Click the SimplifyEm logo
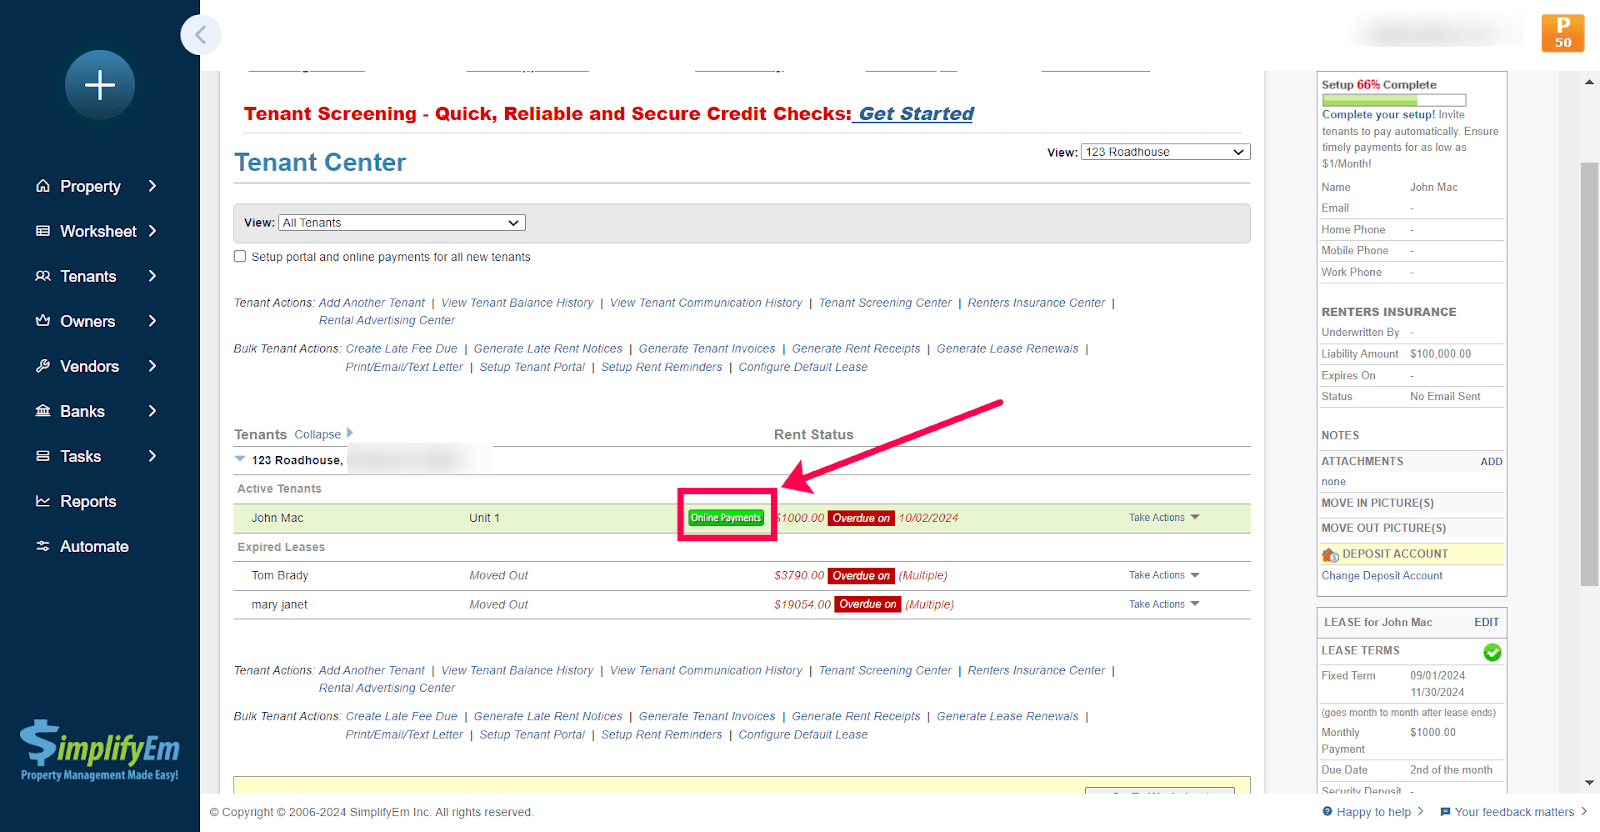 tap(100, 750)
